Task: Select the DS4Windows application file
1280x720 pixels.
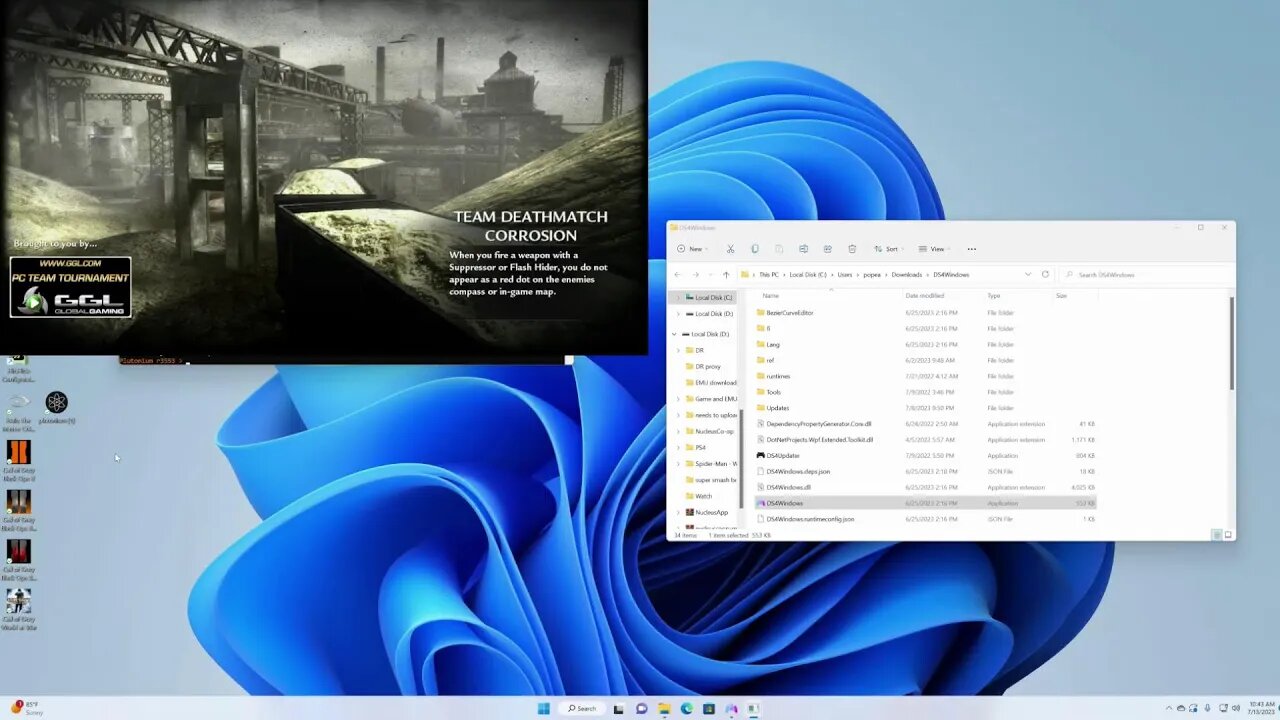Action: point(926,503)
